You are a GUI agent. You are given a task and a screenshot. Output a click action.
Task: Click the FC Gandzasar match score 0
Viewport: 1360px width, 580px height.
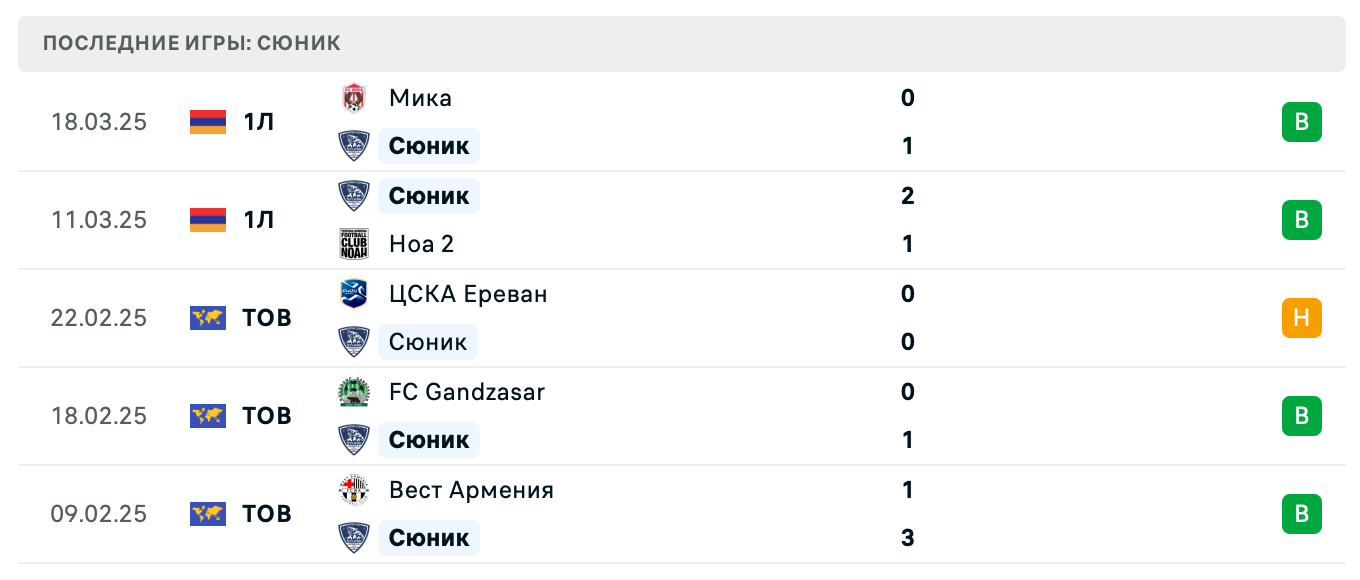(907, 392)
